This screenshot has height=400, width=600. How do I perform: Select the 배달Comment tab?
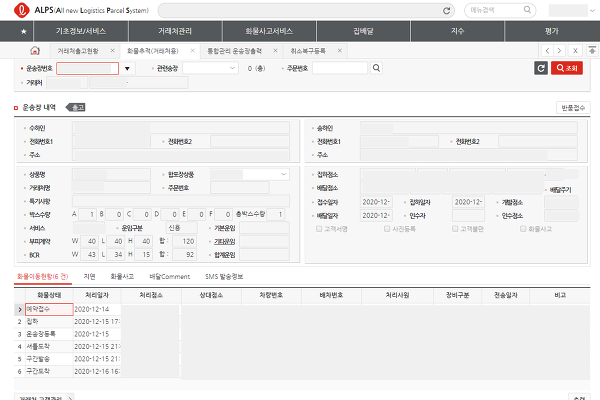[x=170, y=277]
